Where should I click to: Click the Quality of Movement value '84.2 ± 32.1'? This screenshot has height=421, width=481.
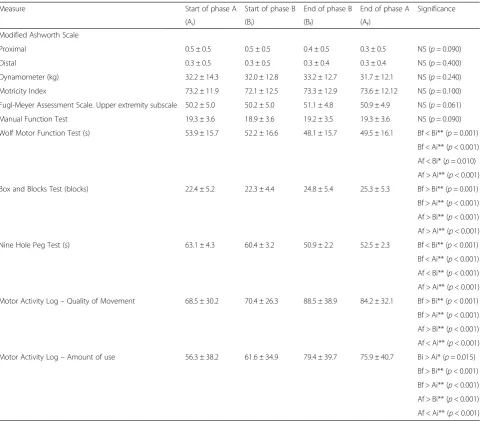[376, 301]
